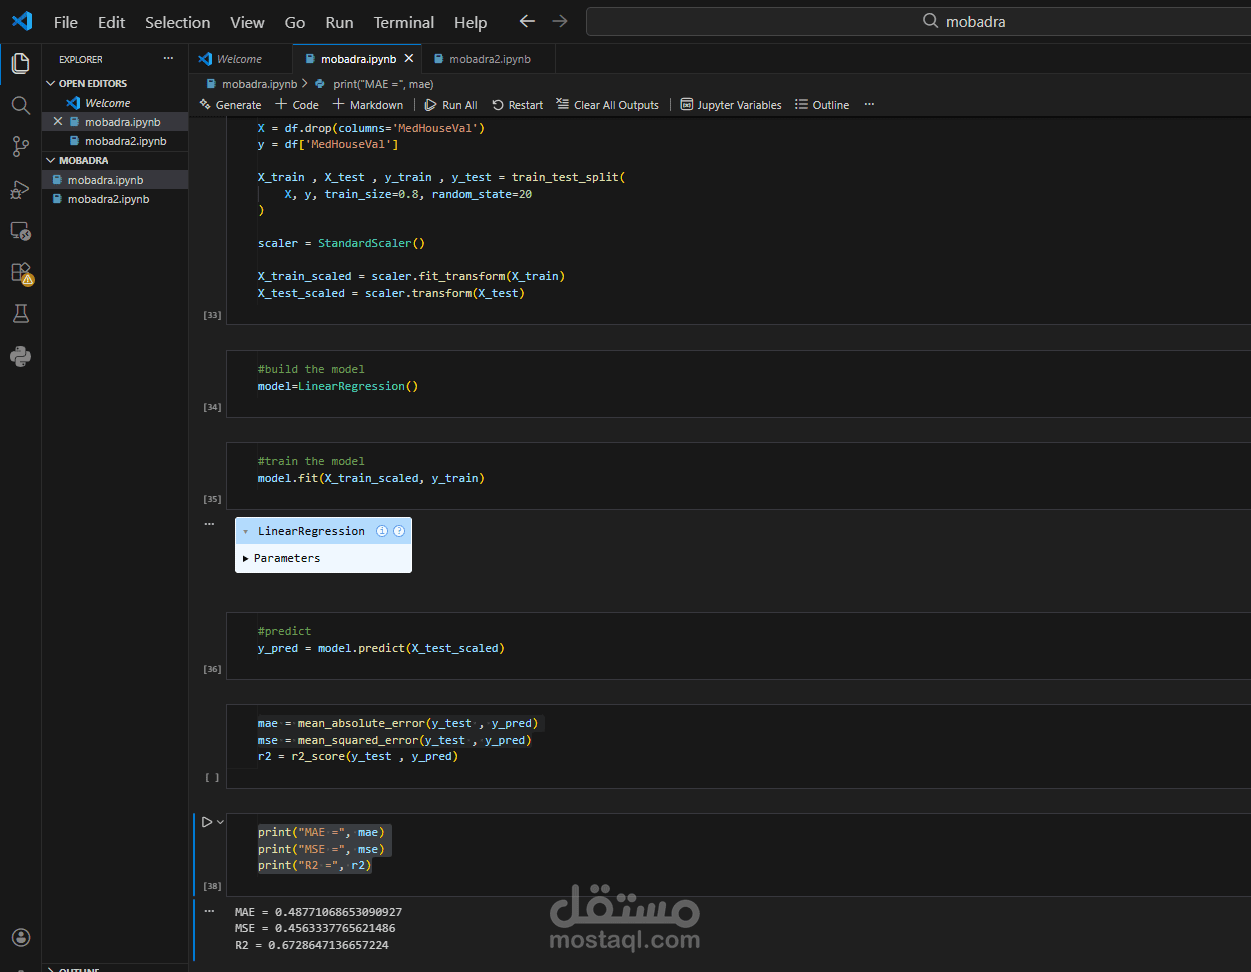The height and width of the screenshot is (972, 1251).
Task: Click the model=LinearRegression() code line
Action: pyautogui.click(x=338, y=386)
